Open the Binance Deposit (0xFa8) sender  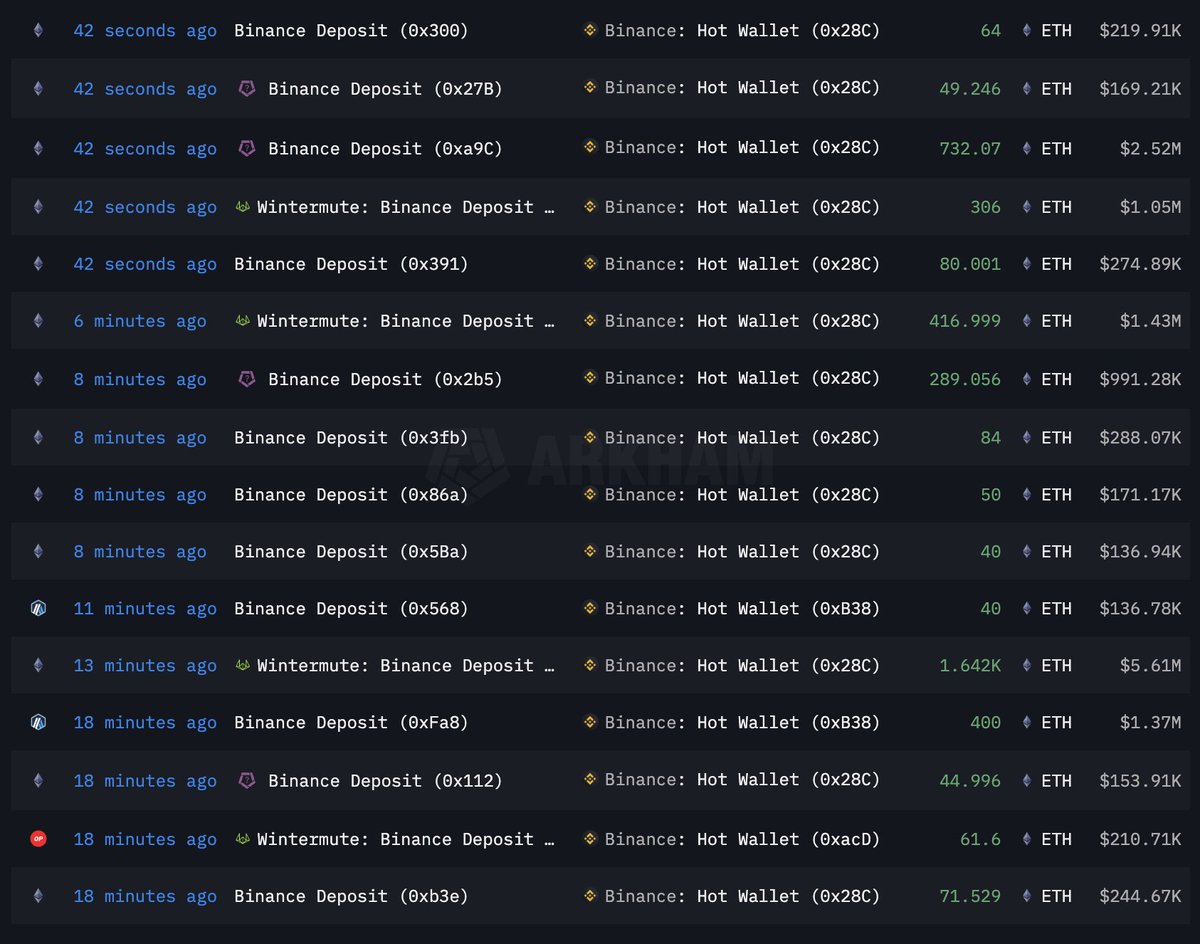(351, 722)
